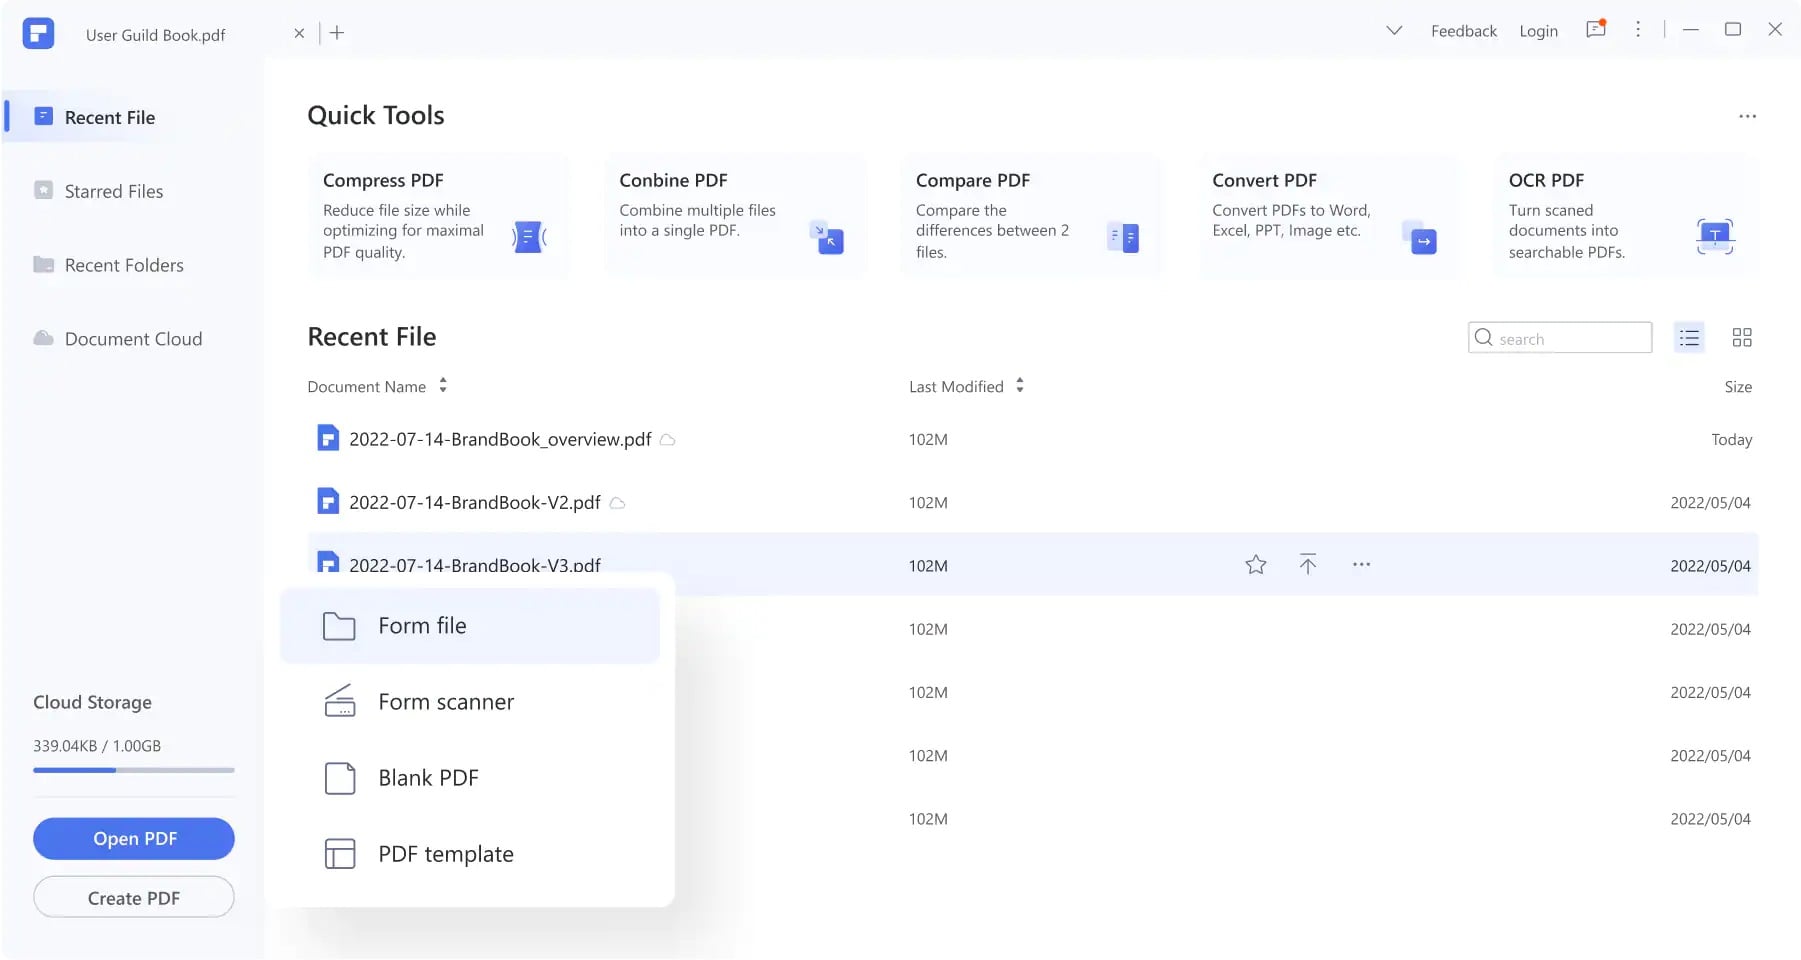Click the Open PDF button
1801x960 pixels.
[x=134, y=839]
